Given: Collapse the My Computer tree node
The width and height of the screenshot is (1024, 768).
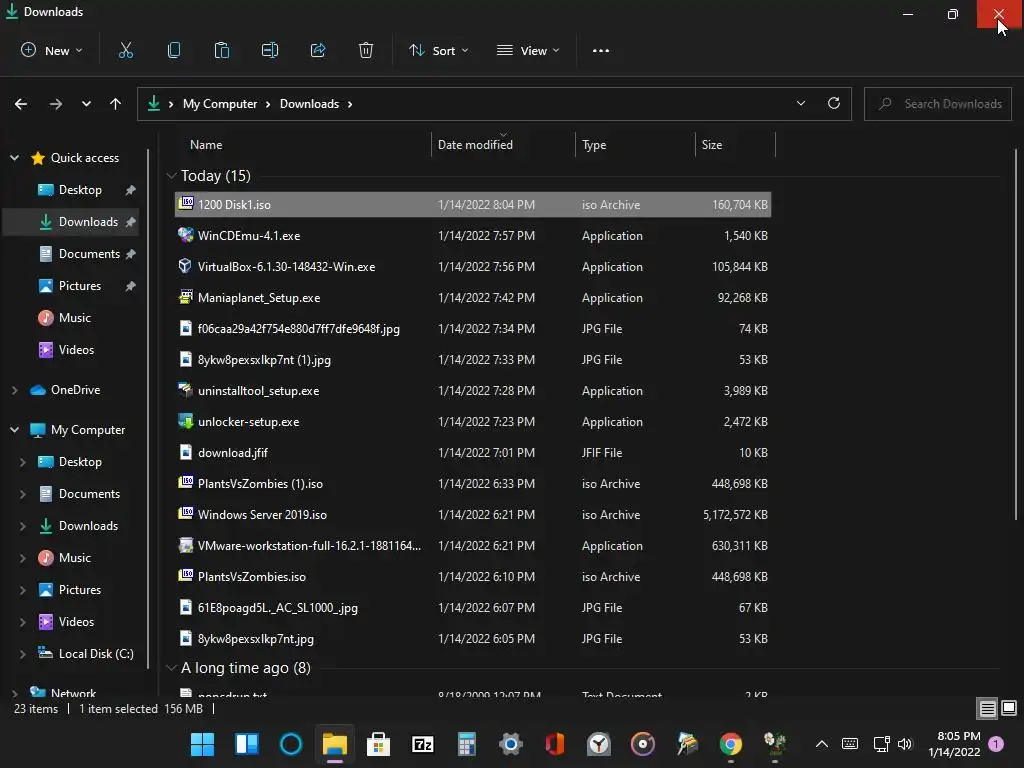Looking at the screenshot, I should tap(14, 430).
